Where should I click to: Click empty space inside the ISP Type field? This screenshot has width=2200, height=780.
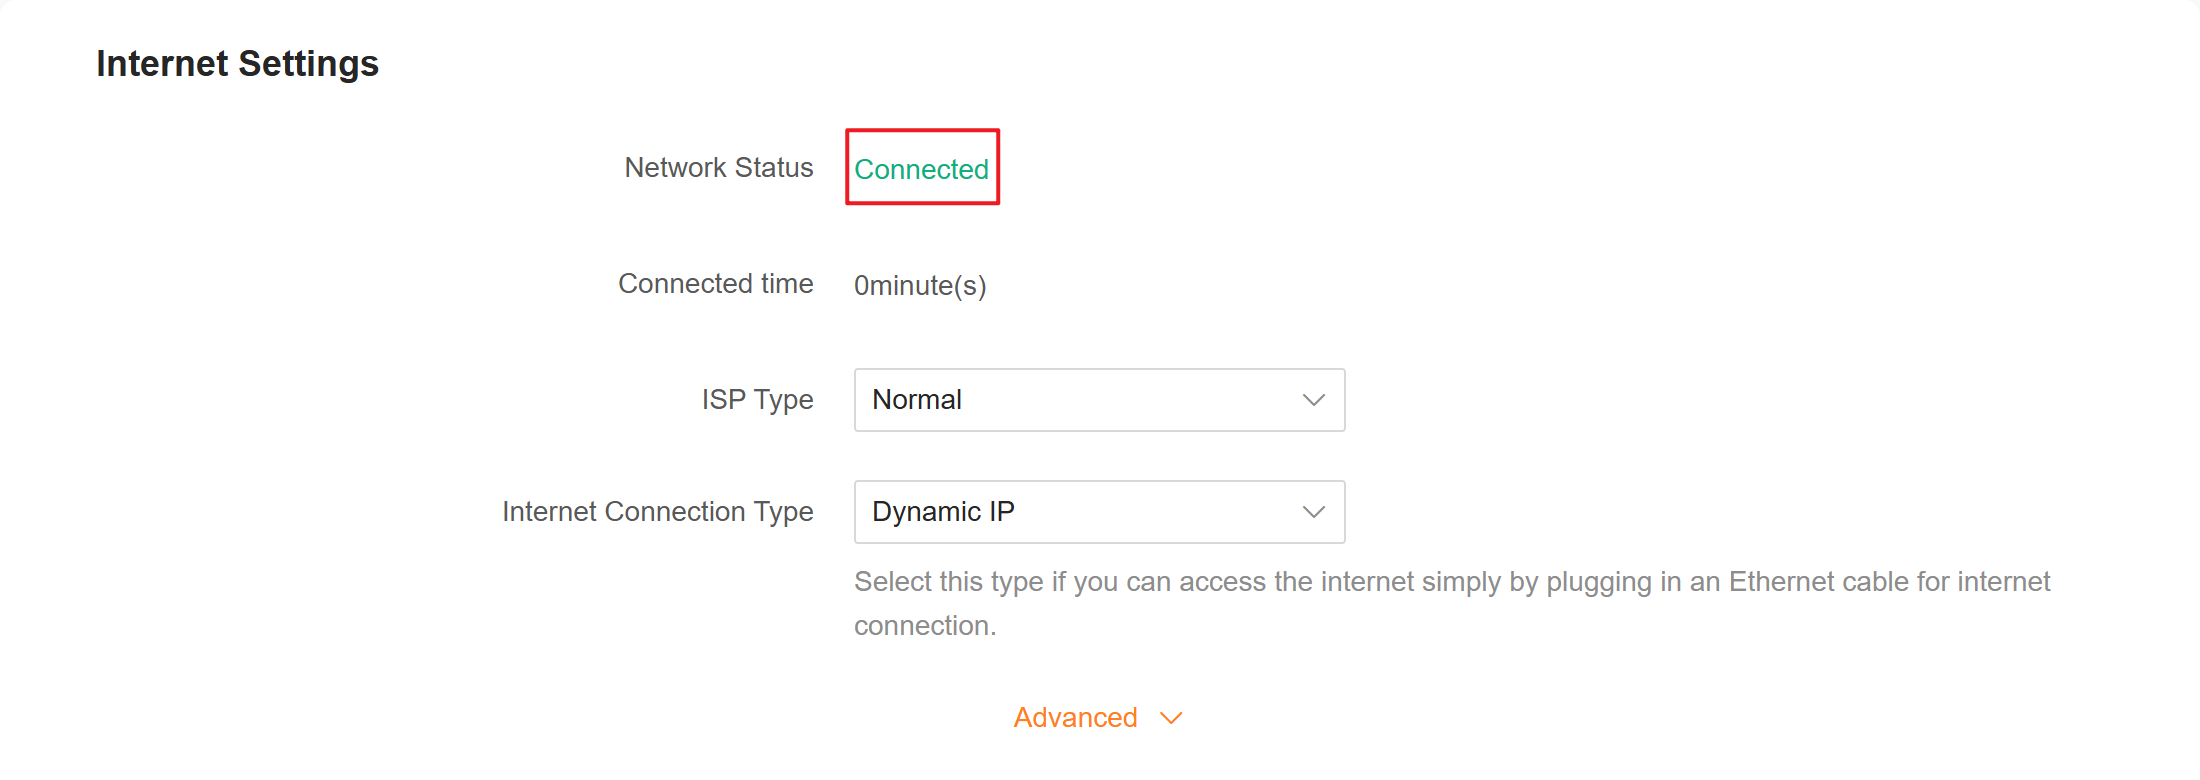(x=1130, y=400)
